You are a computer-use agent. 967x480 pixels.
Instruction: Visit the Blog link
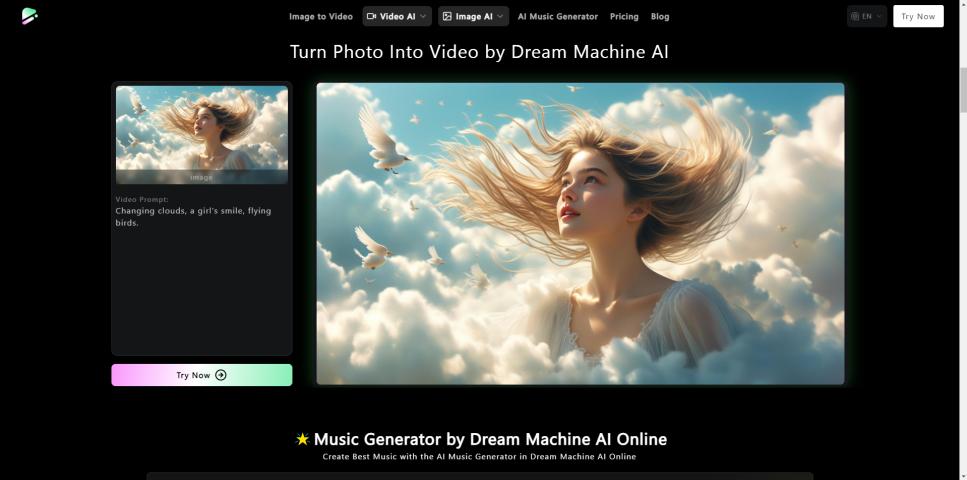pos(660,16)
